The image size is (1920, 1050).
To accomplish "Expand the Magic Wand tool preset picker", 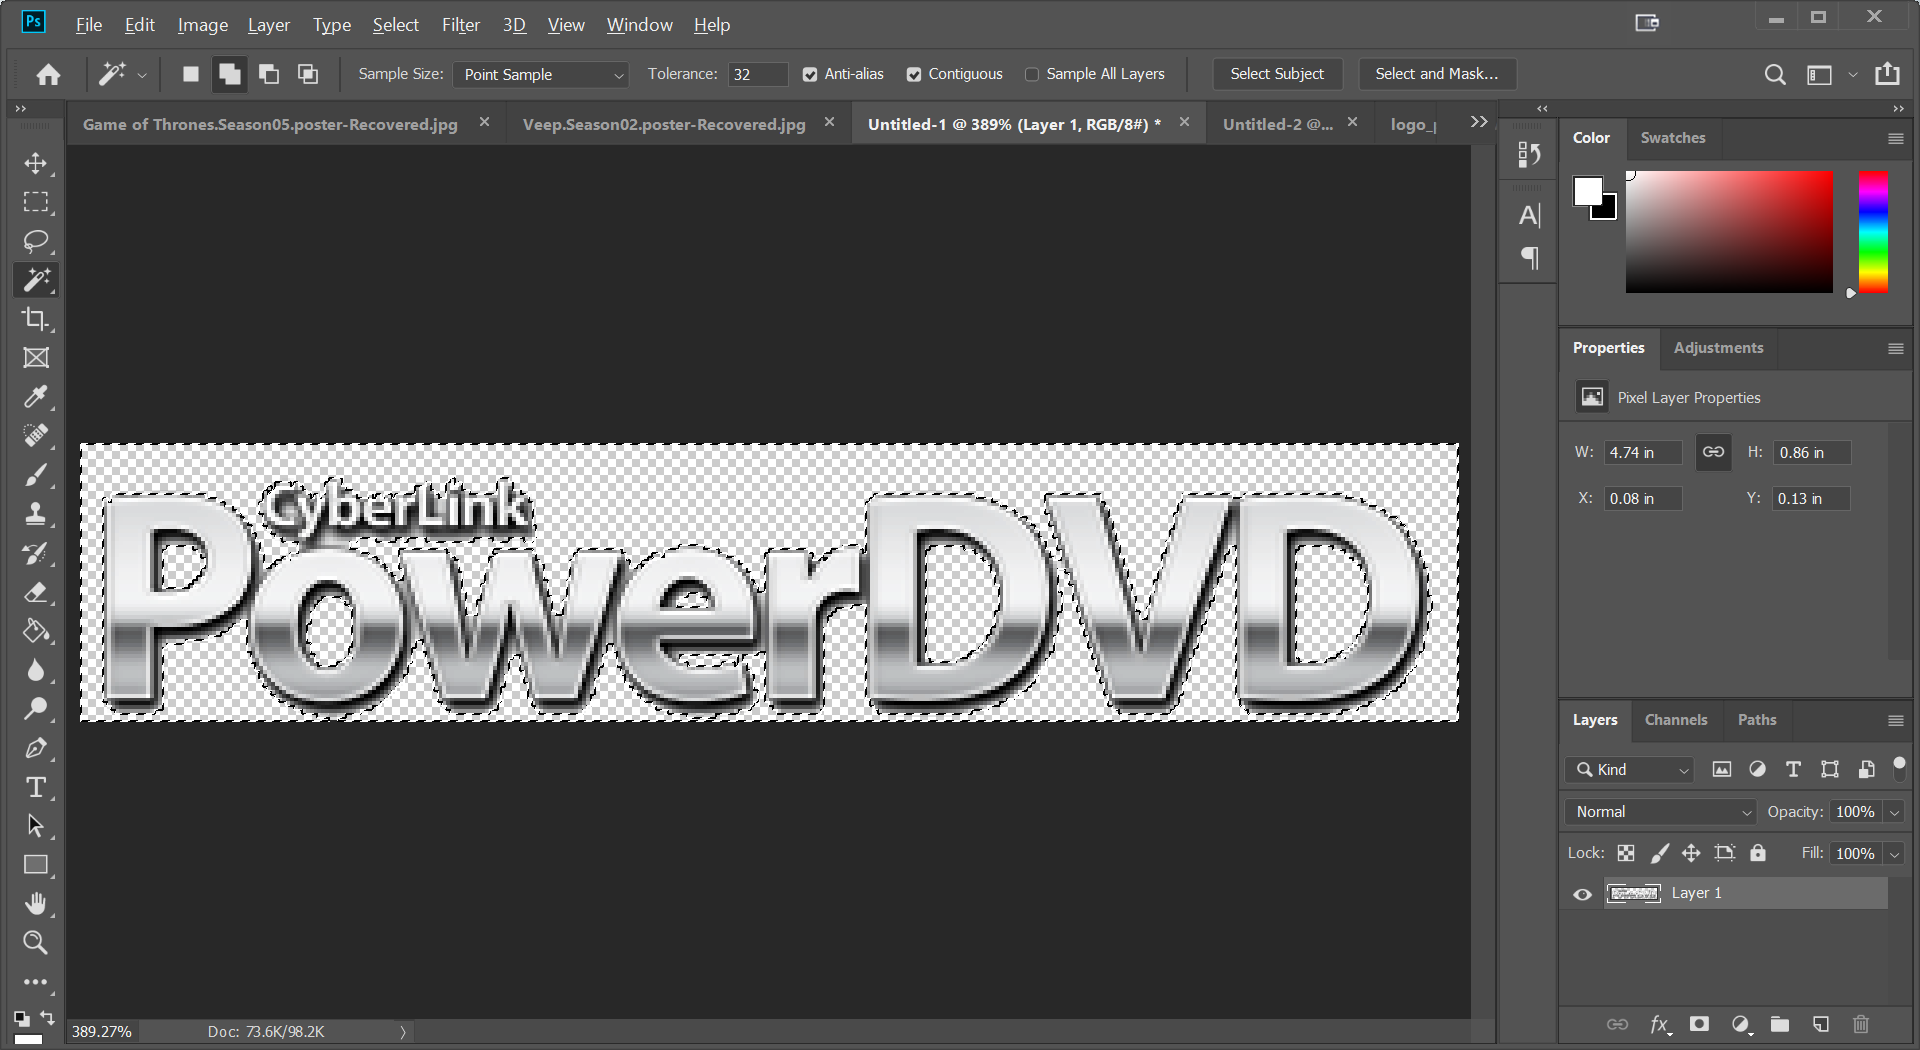I will (142, 75).
